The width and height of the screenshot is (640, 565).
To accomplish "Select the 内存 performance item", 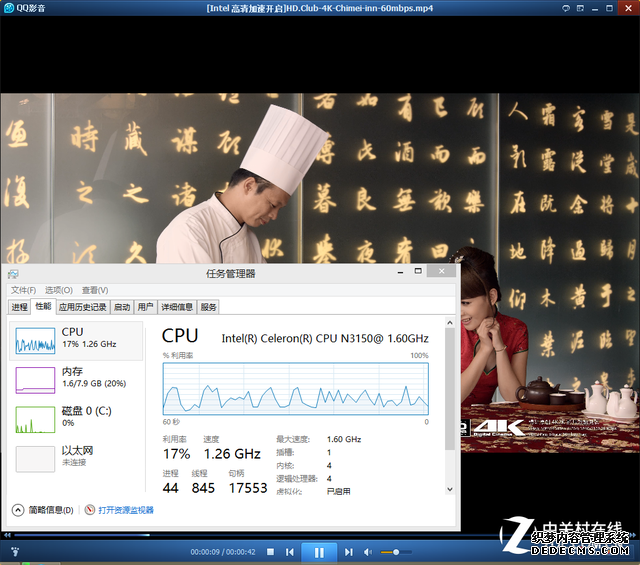I will coord(76,380).
